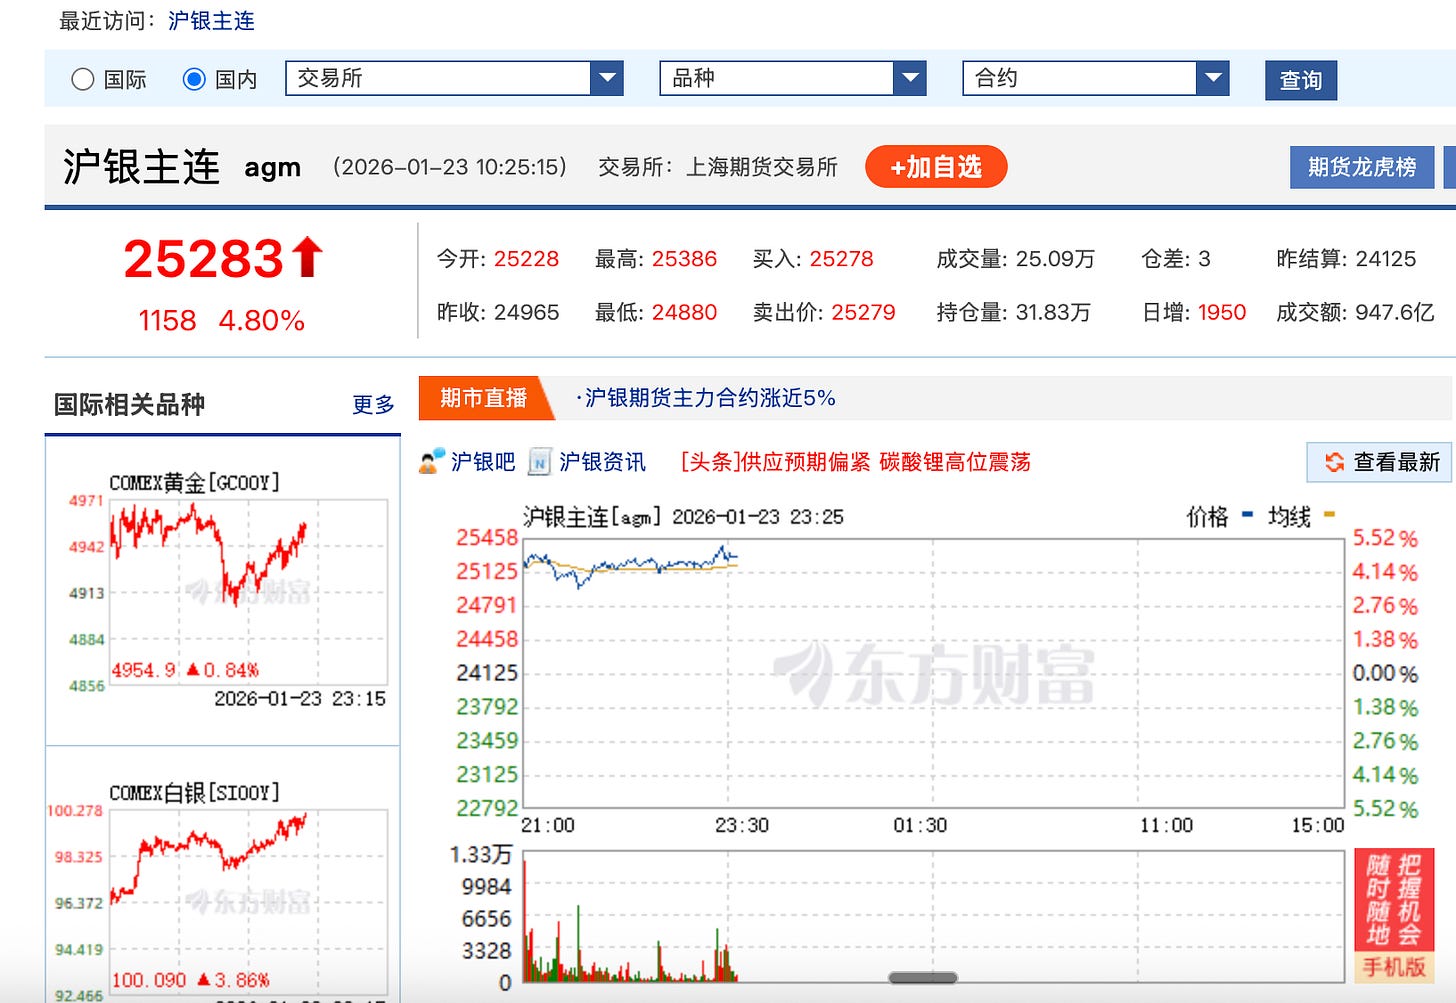Image resolution: width=1456 pixels, height=1003 pixels.
Task: Click the 查询 search button
Action: [1300, 80]
